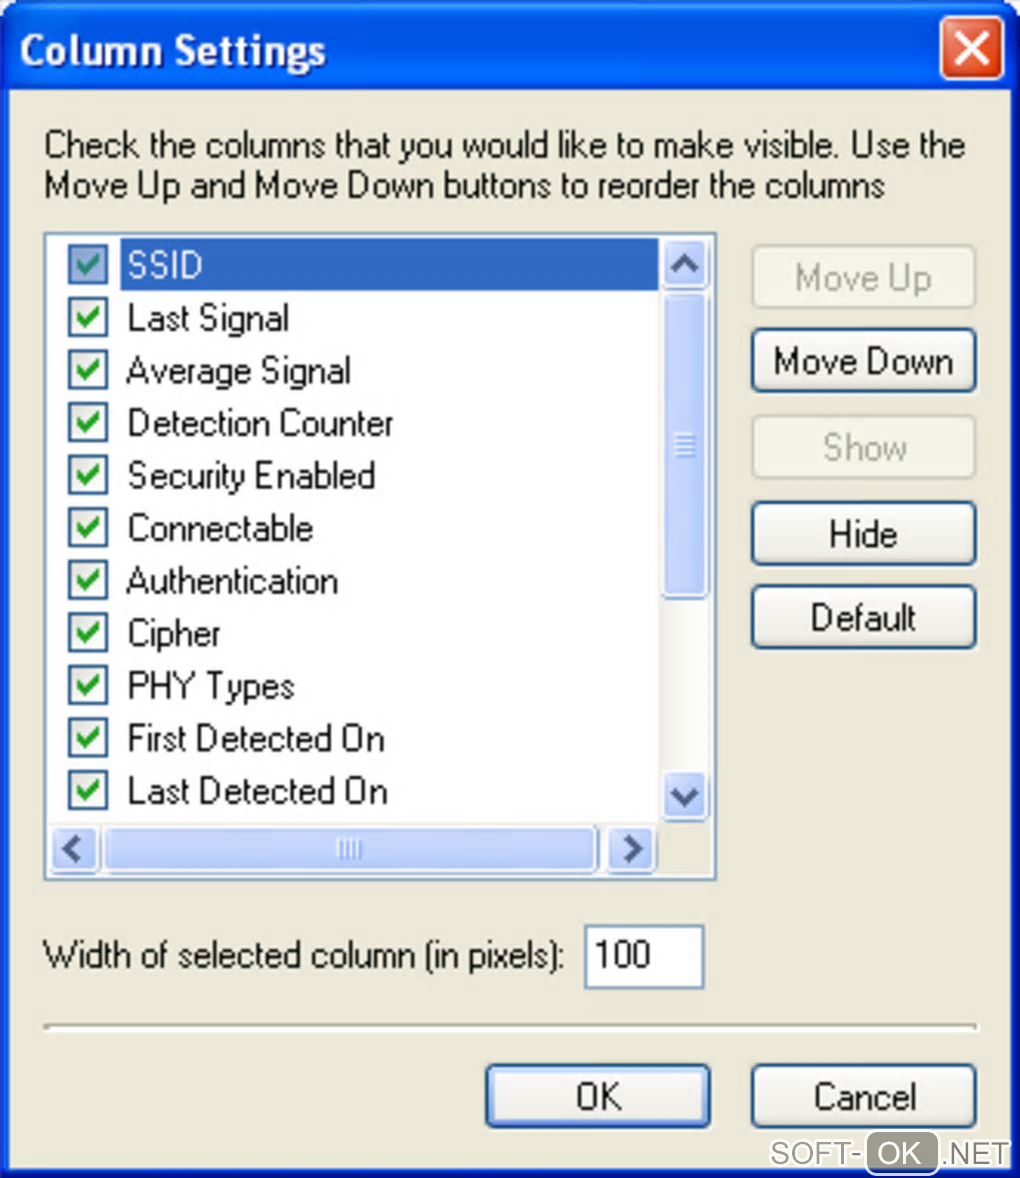This screenshot has height=1178, width=1020.
Task: Reset columns with Default button
Action: coord(863,618)
